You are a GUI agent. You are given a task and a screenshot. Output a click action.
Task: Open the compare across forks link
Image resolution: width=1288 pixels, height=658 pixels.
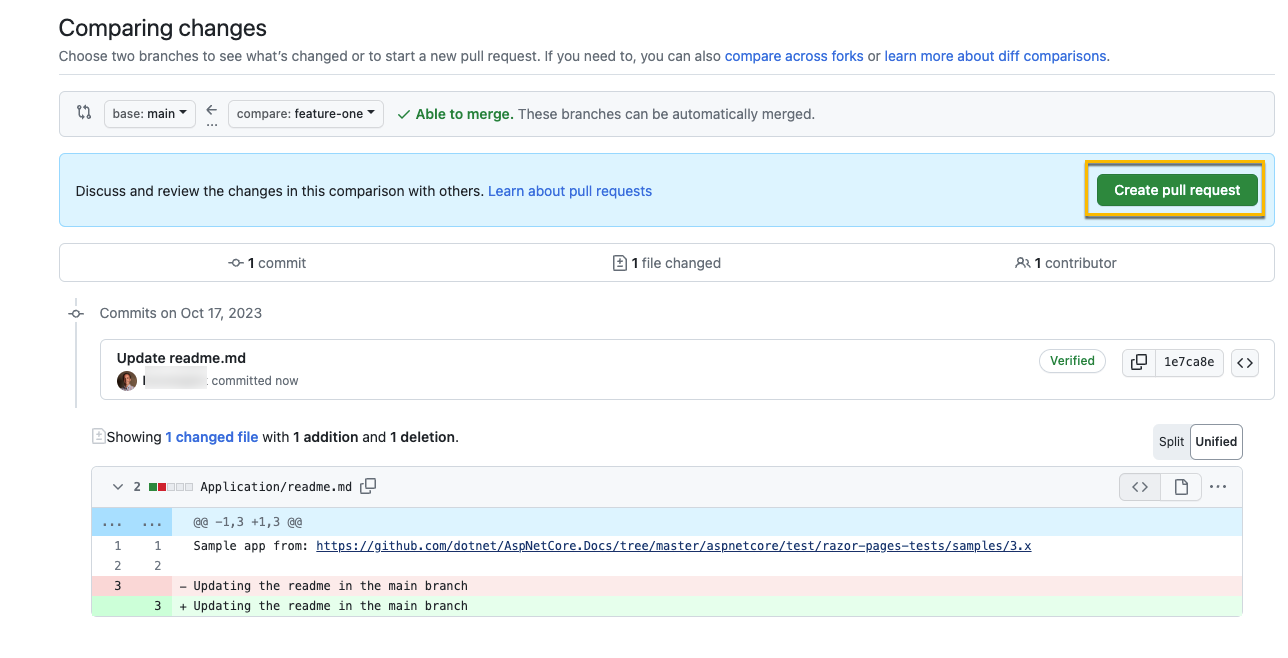tap(793, 56)
